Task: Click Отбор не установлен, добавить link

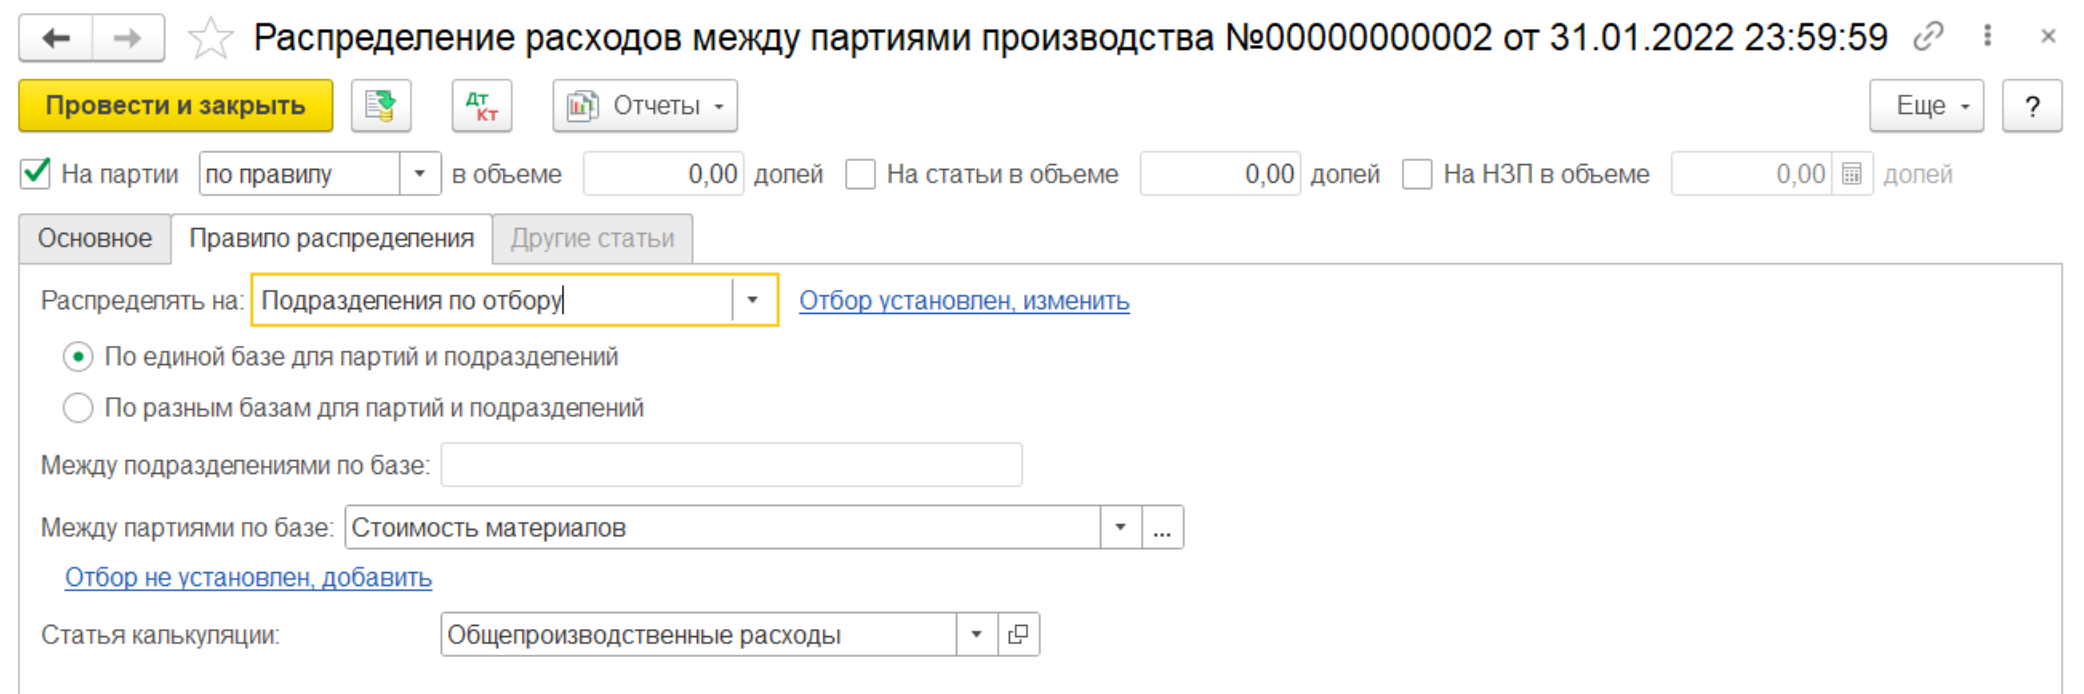Action: (248, 578)
